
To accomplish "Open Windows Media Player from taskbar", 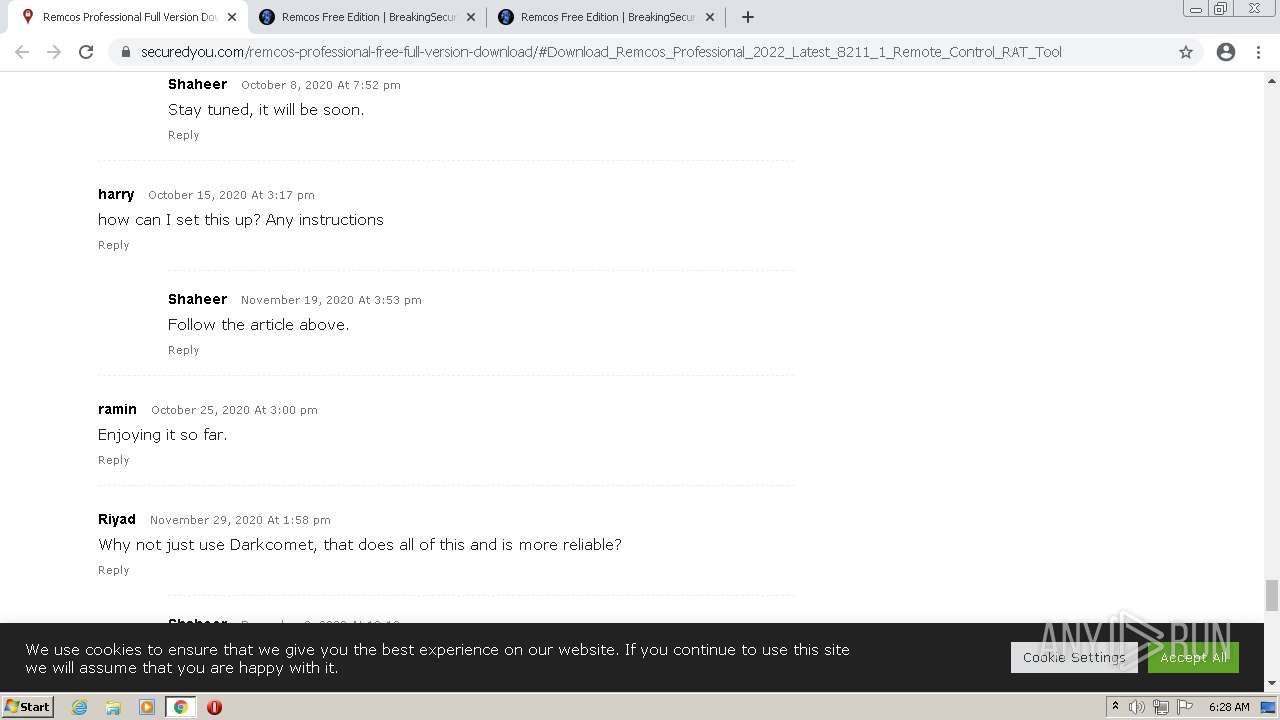I will tap(147, 707).
